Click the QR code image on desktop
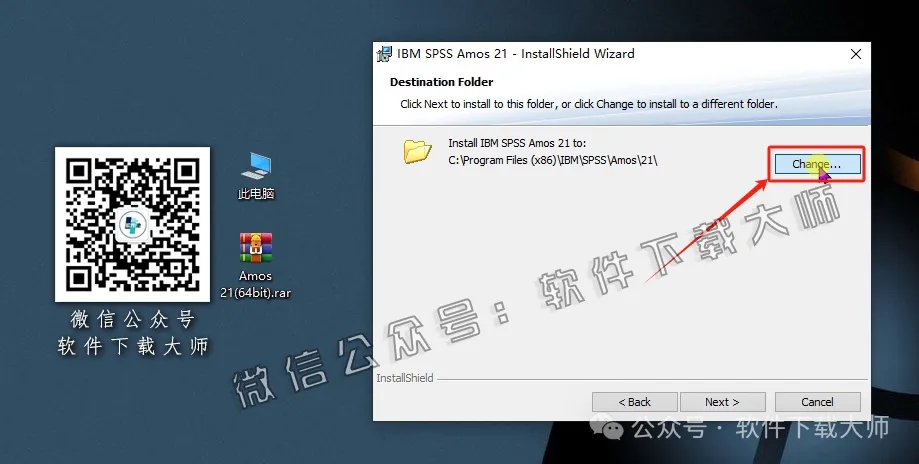 point(132,225)
